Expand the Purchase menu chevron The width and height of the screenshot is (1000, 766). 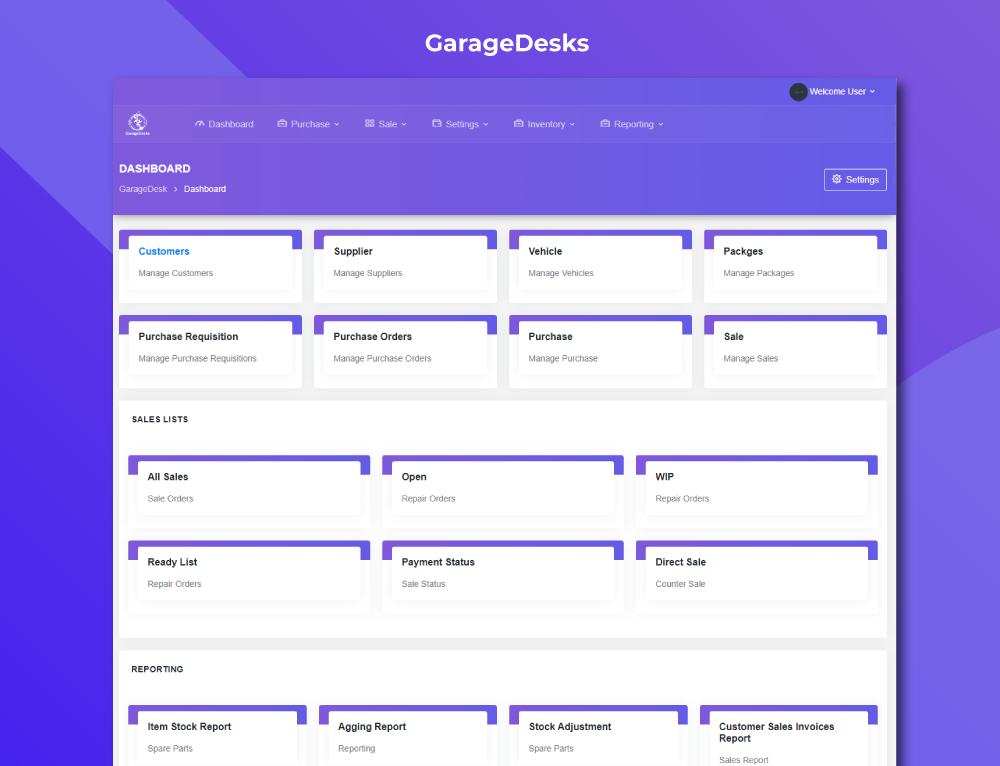click(x=337, y=124)
